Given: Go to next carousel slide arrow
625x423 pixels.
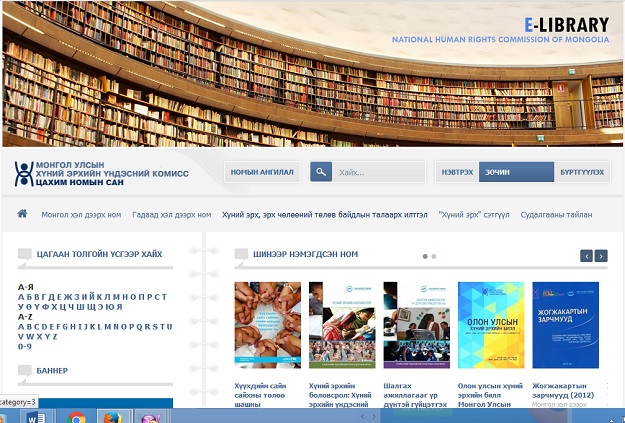Looking at the screenshot, I should coord(601,256).
